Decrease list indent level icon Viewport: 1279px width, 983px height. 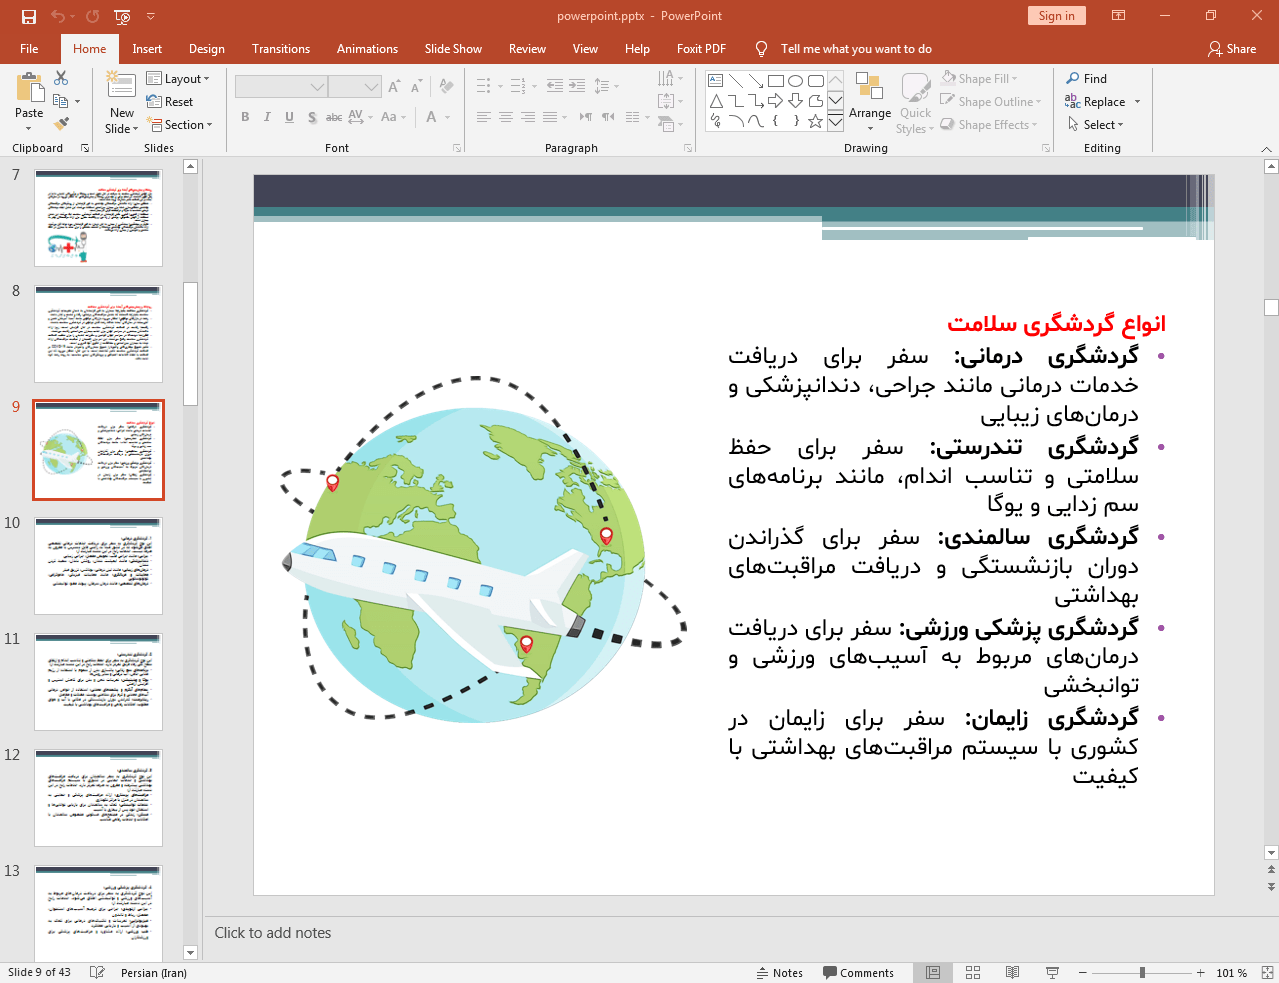coord(555,86)
